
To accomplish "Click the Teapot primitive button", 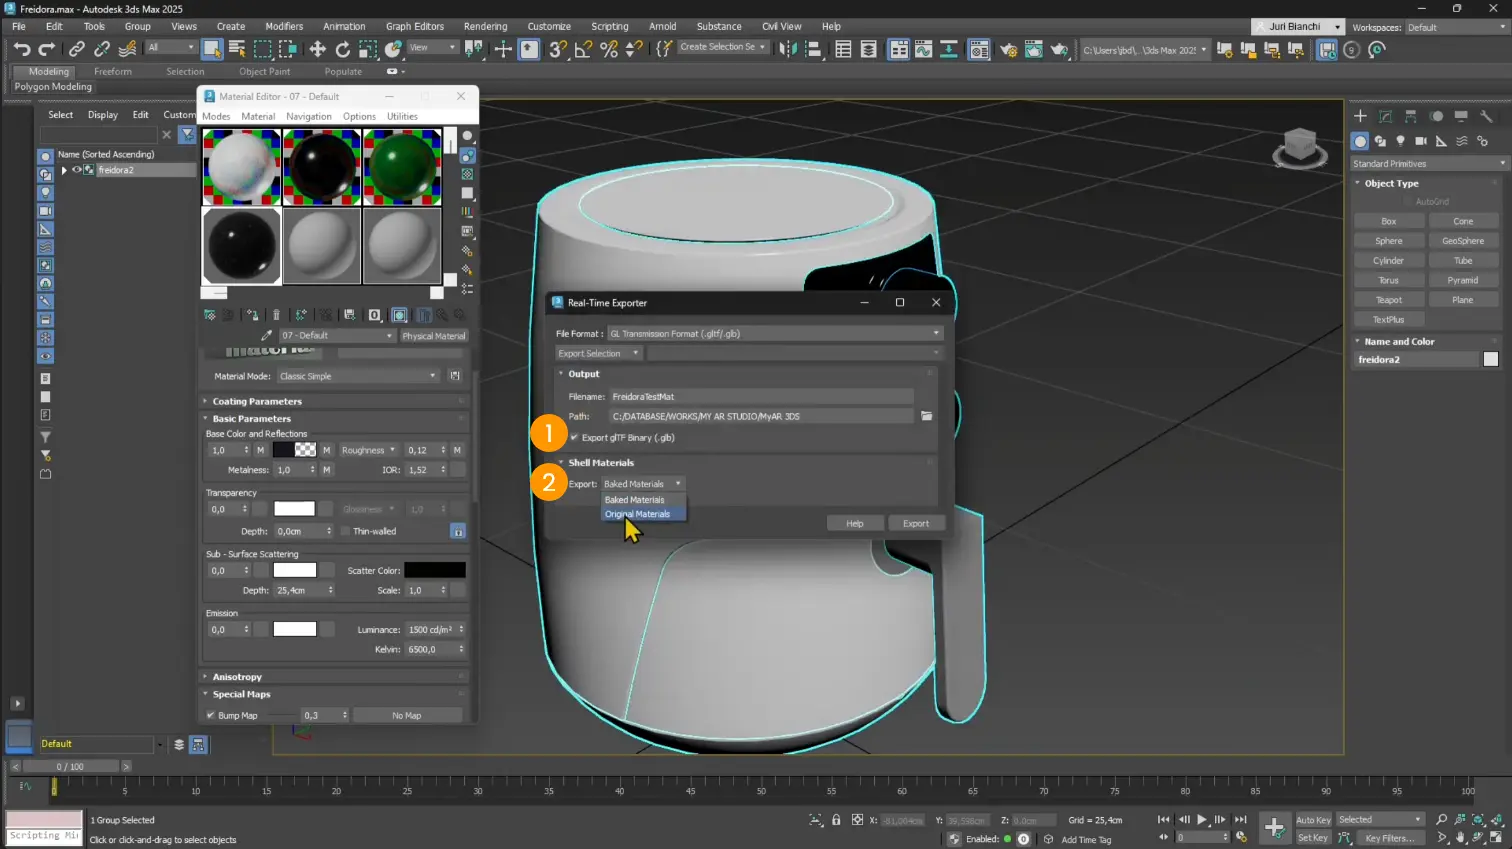I will point(1389,300).
